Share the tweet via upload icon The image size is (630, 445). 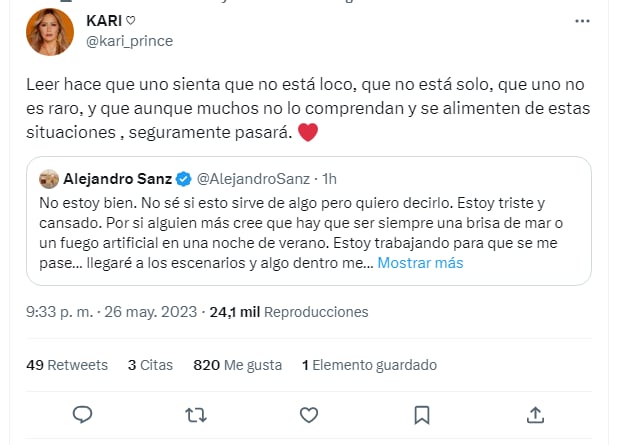click(x=536, y=414)
